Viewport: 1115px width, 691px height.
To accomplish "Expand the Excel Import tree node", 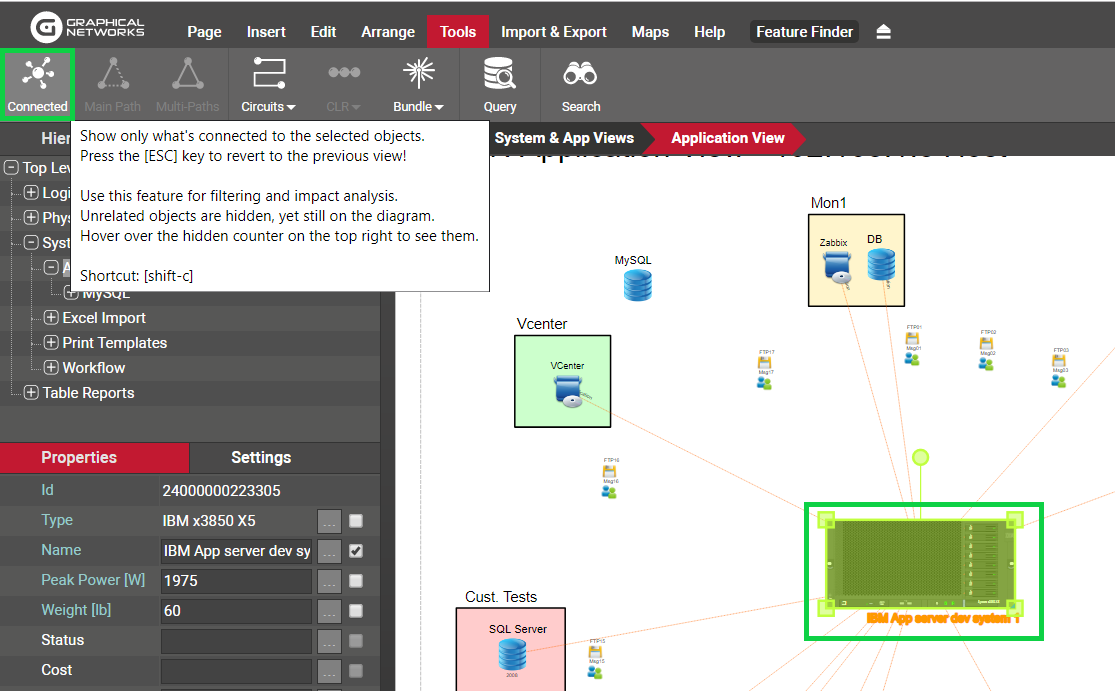I will tap(52, 318).
